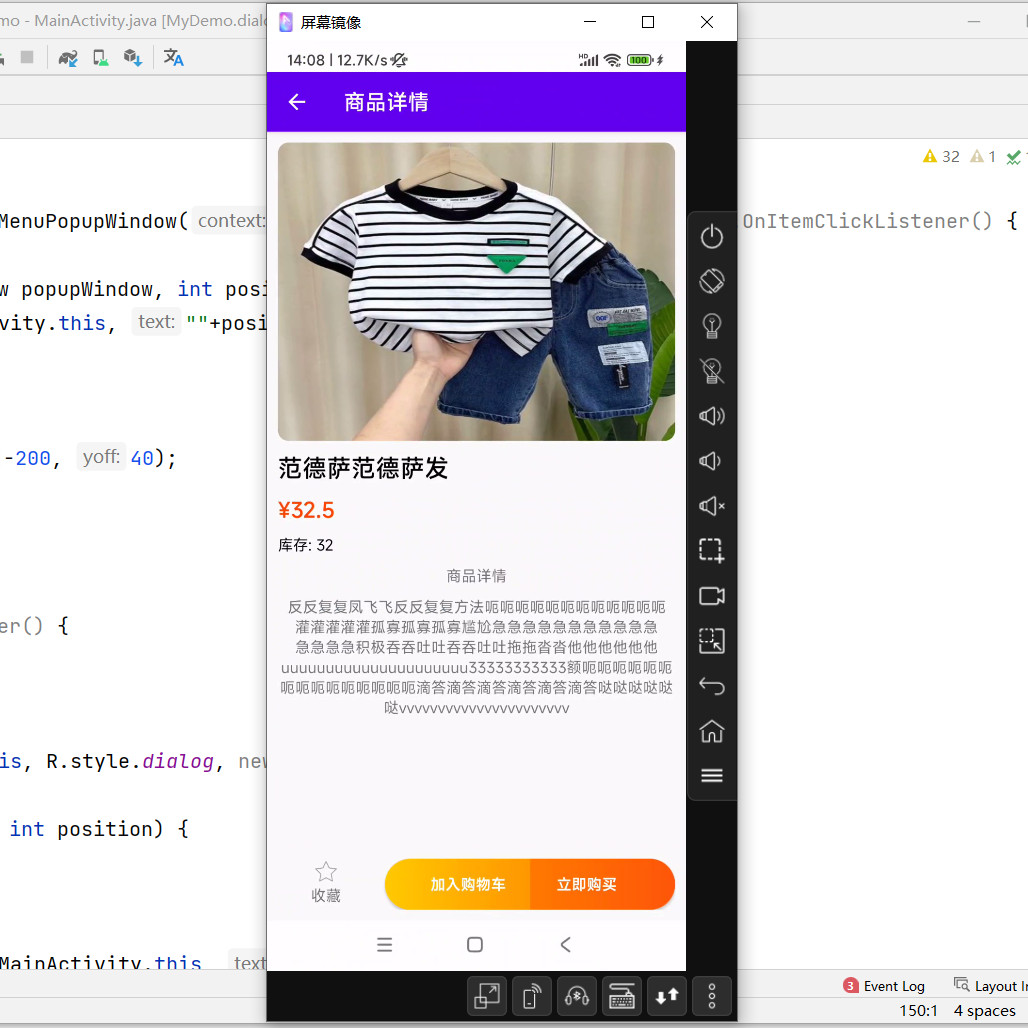Click 4 spaces indent setting in status bar
This screenshot has height=1028, width=1028.
[984, 1011]
